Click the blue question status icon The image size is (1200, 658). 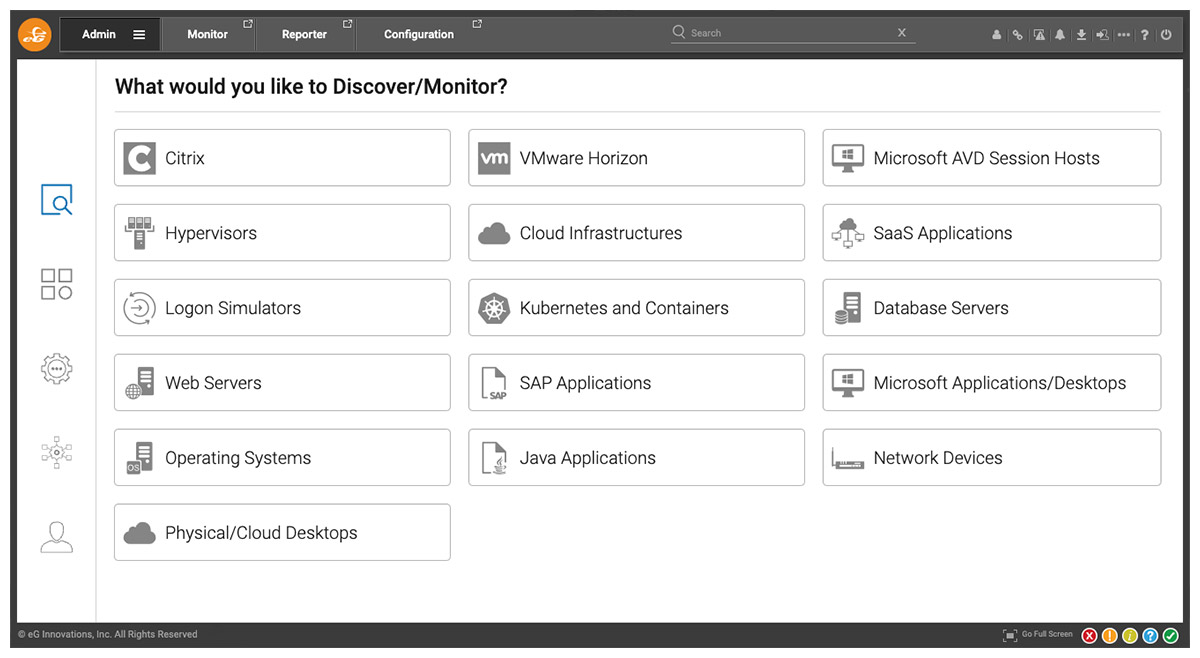click(x=1150, y=636)
